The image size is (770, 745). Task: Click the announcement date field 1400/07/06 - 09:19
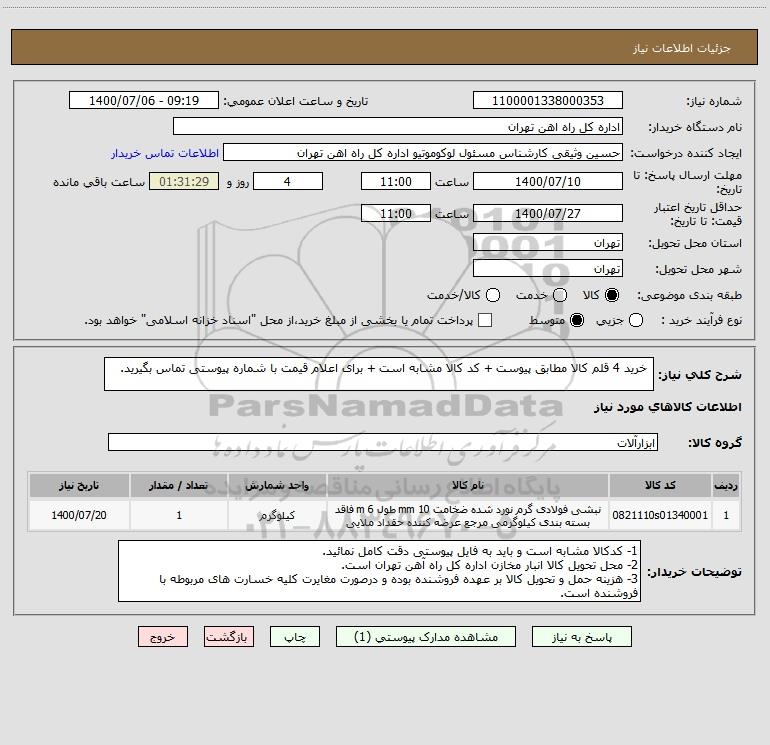click(144, 100)
